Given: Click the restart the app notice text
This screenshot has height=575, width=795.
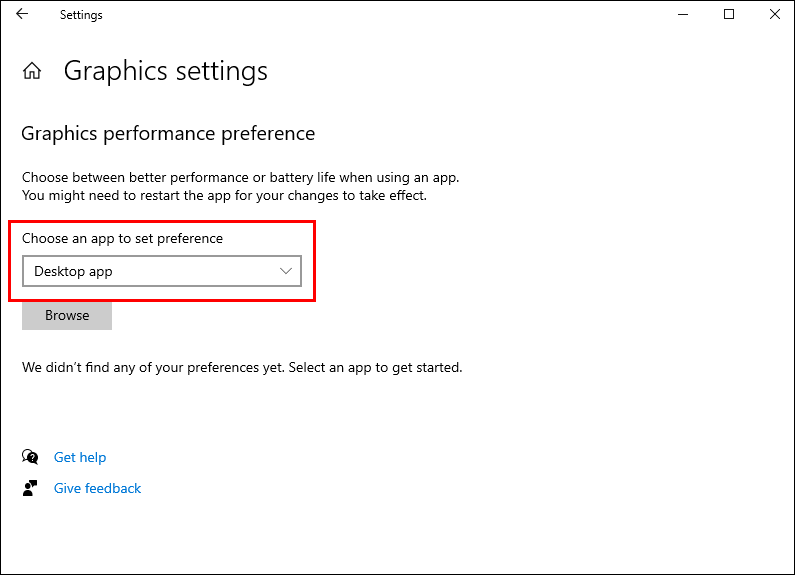Looking at the screenshot, I should pyautogui.click(x=224, y=195).
